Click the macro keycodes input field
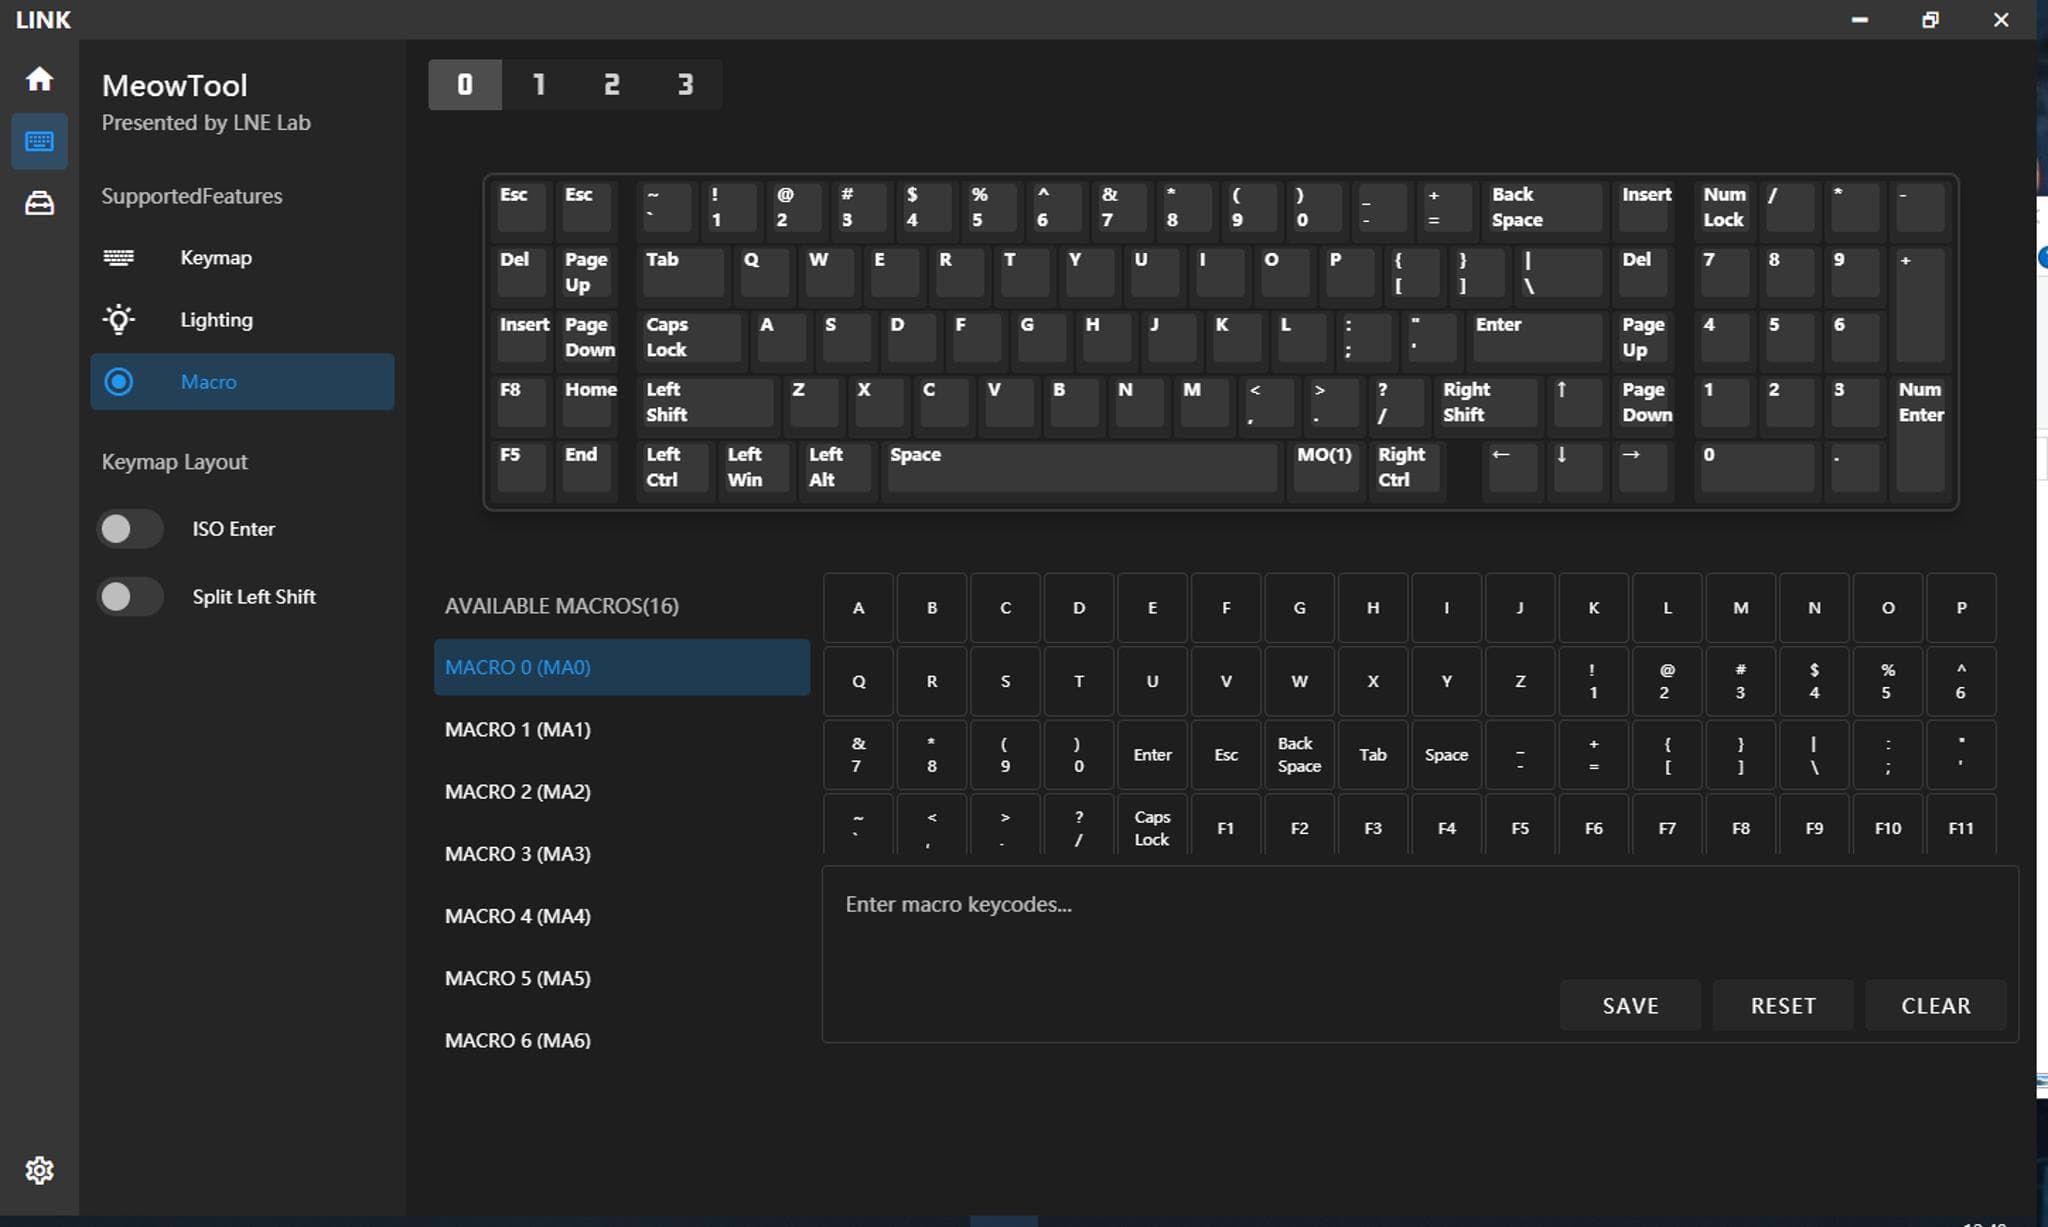This screenshot has width=2048, height=1227. (1180, 905)
